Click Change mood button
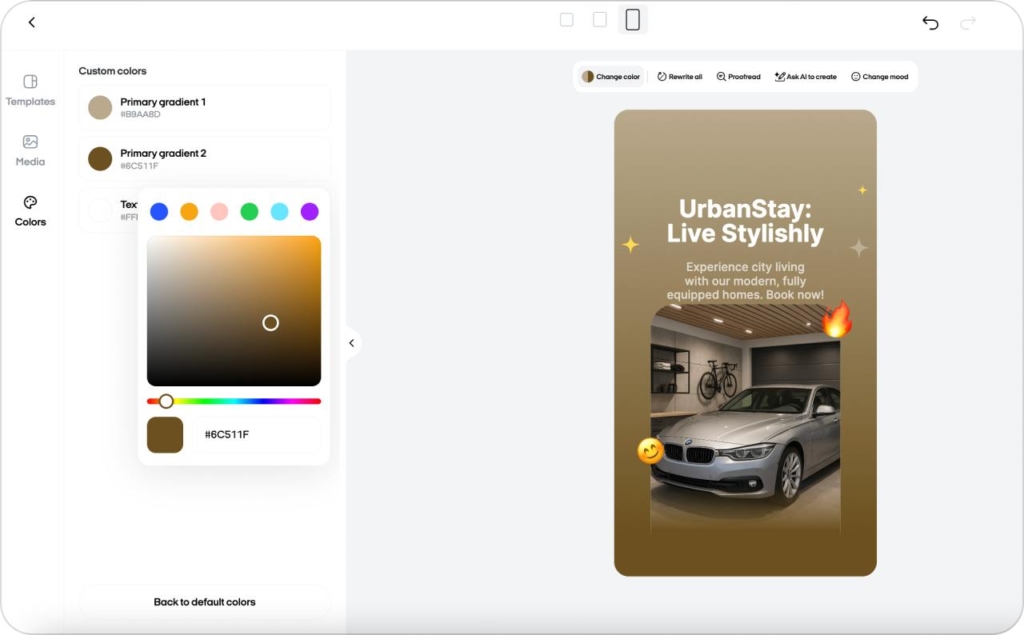Viewport: 1024px width, 635px height. pos(879,77)
